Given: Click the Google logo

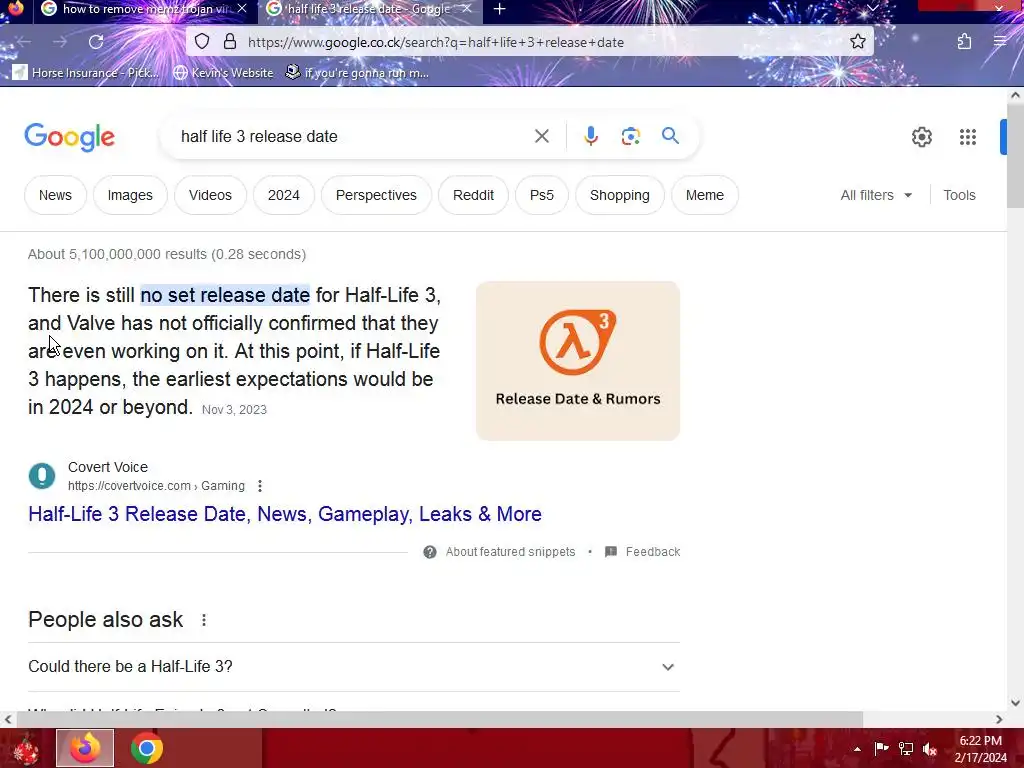Looking at the screenshot, I should pos(69,136).
